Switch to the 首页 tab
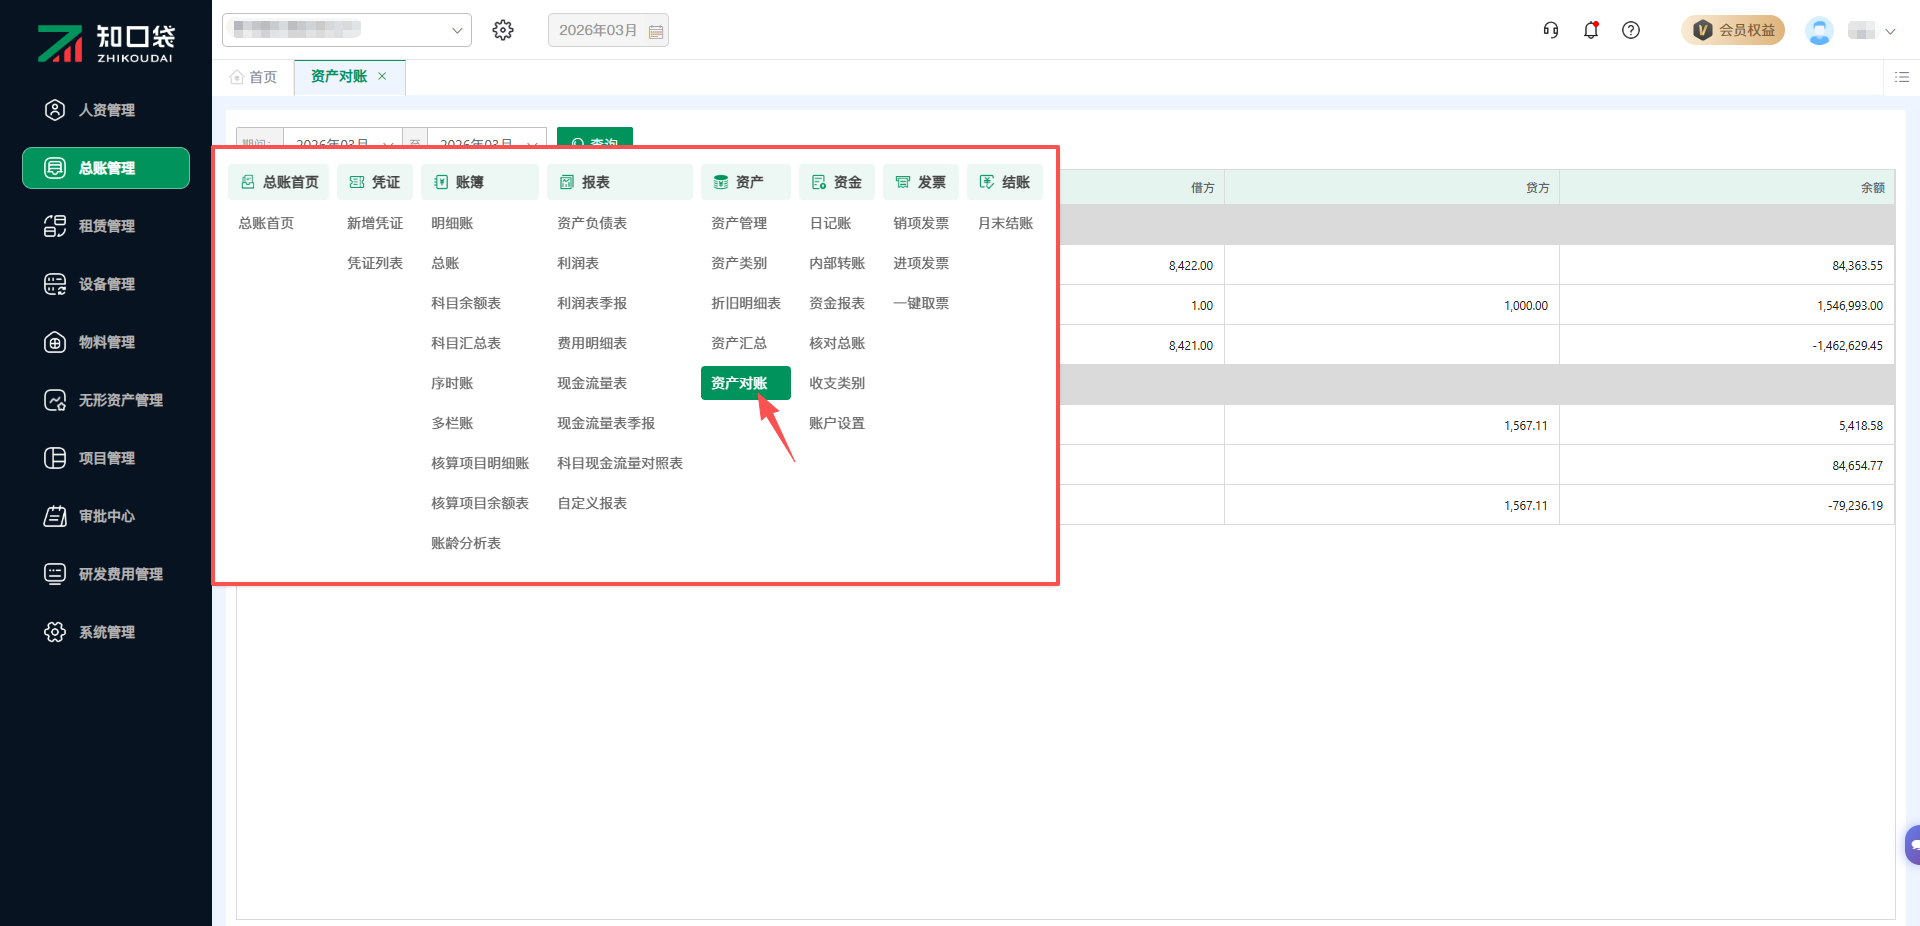 253,77
